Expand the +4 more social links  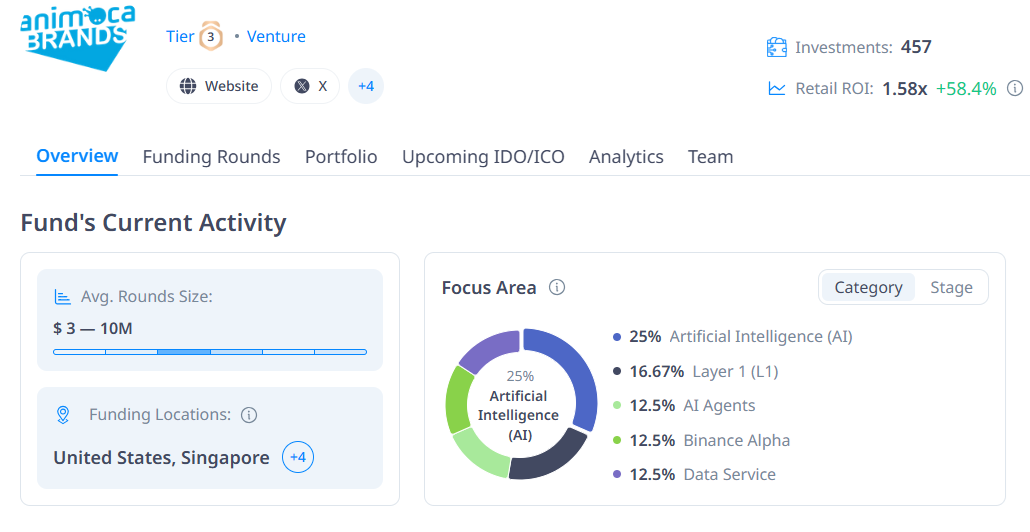[x=366, y=86]
